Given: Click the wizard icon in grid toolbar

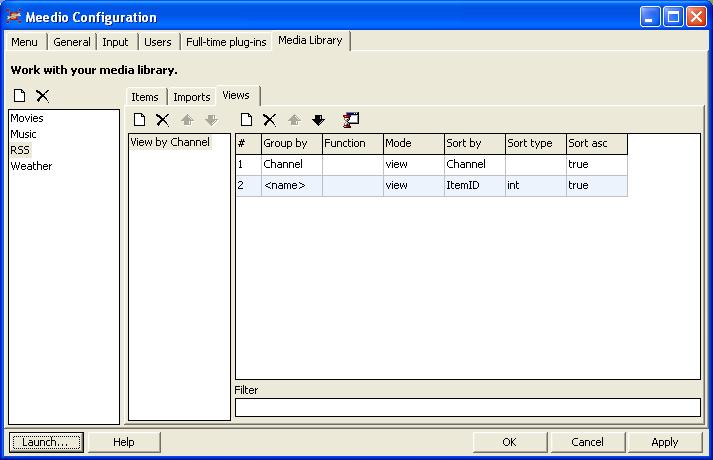Looking at the screenshot, I should click(x=350, y=120).
